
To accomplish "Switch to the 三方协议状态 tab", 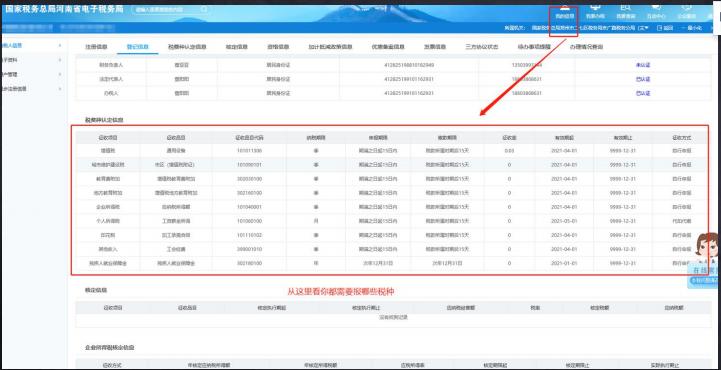I will (481, 47).
